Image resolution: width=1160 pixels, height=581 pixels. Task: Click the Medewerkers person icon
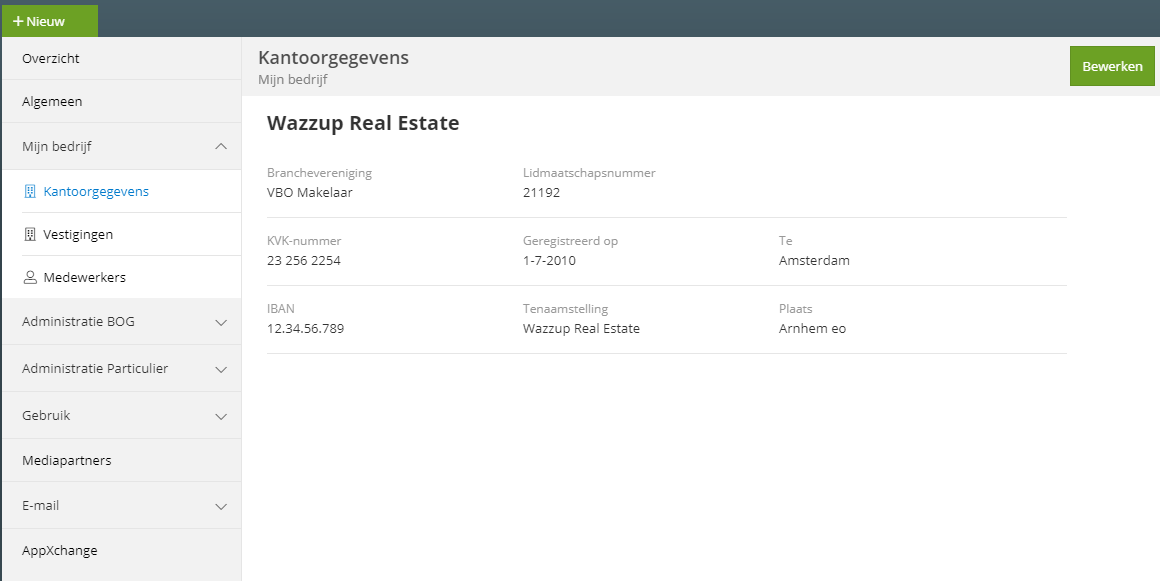[30, 278]
